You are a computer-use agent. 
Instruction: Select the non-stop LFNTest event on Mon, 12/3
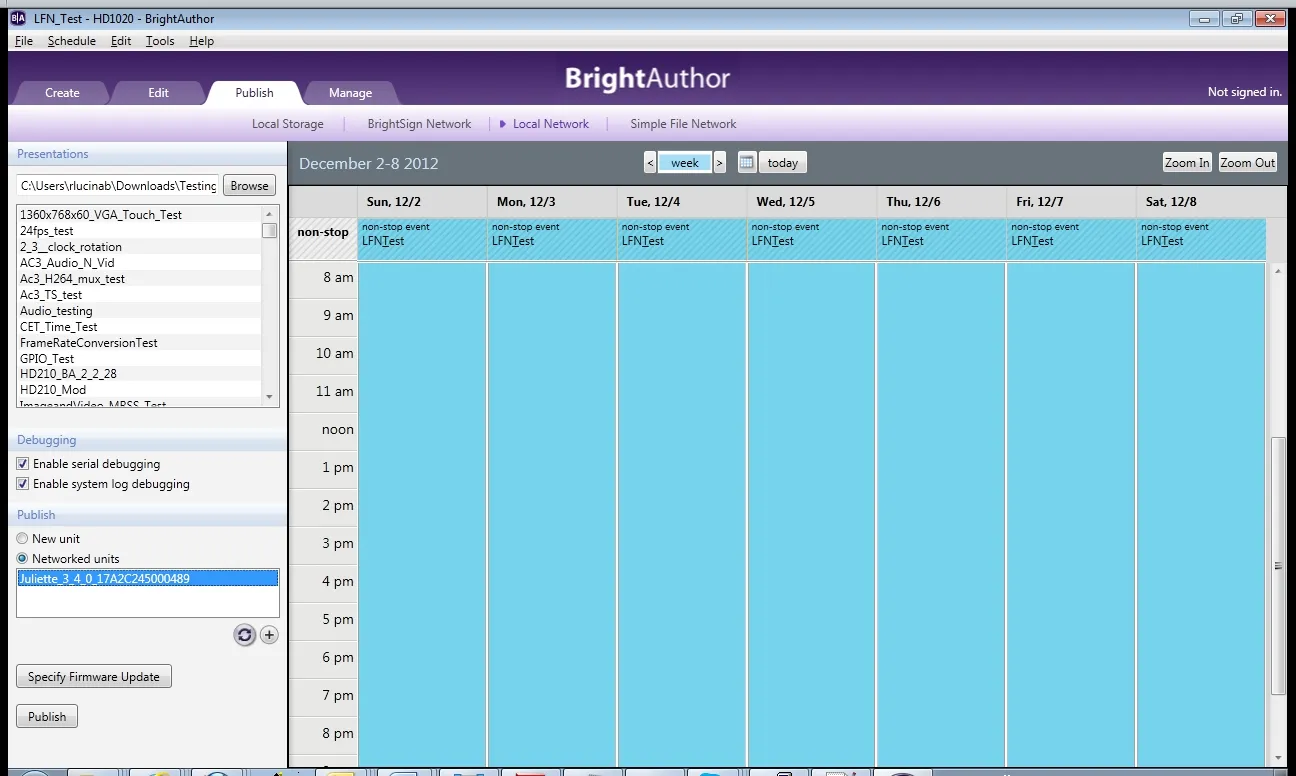552,240
